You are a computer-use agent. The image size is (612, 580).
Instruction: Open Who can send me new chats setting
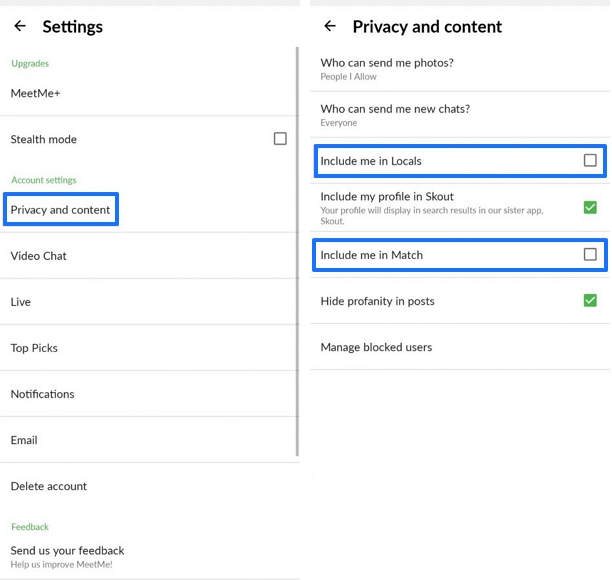tap(460, 115)
